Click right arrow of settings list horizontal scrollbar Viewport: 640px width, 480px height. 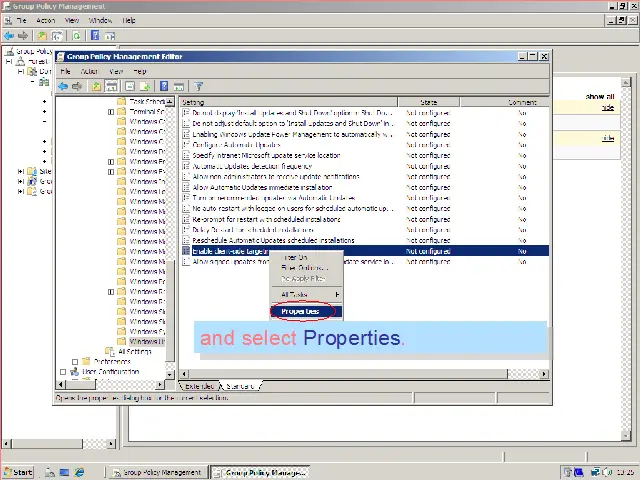point(544,374)
